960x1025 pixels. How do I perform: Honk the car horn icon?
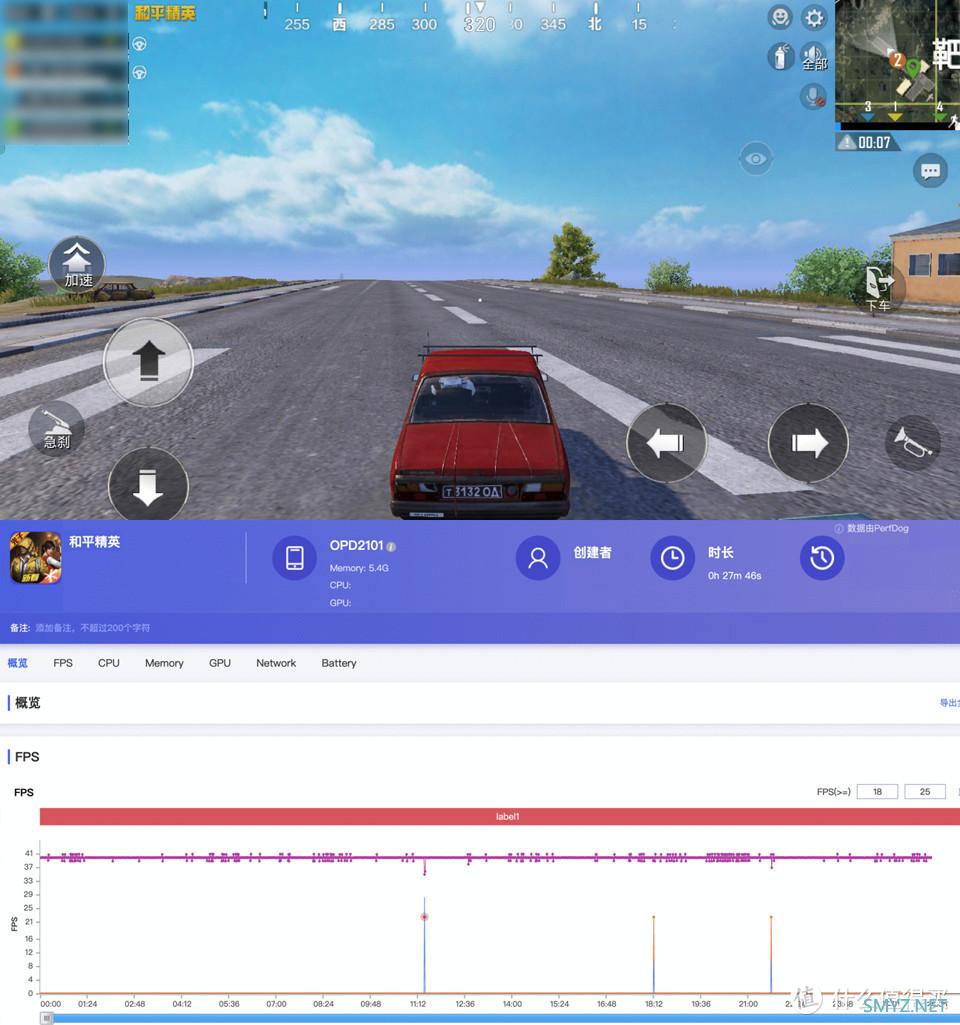pyautogui.click(x=912, y=443)
